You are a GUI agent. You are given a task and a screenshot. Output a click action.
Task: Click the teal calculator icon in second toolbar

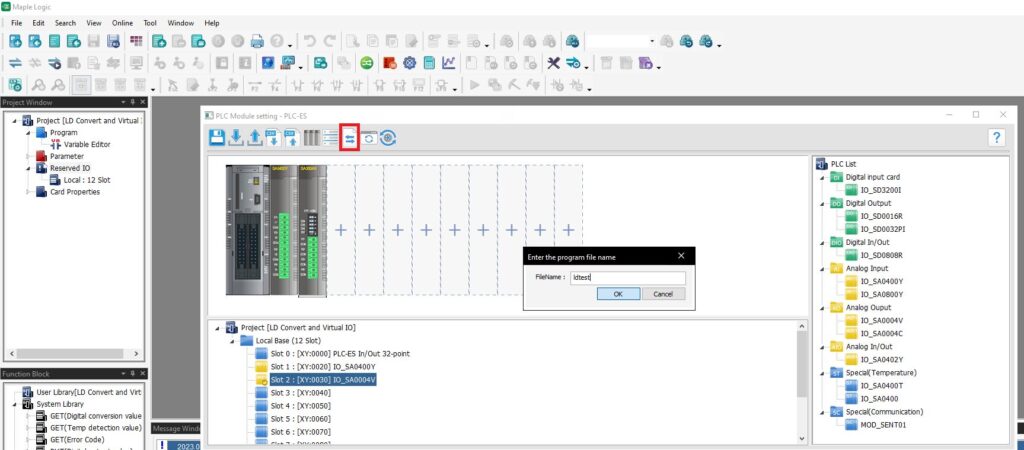(429, 63)
